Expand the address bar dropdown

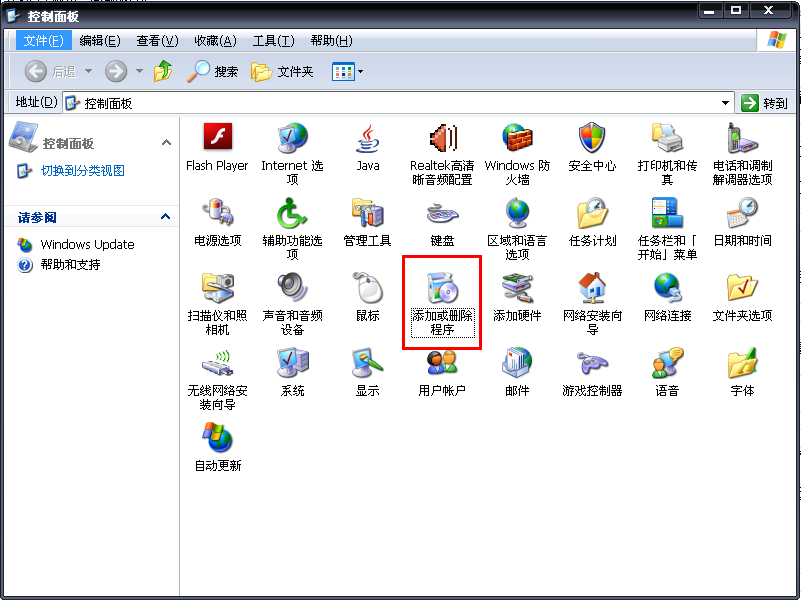click(x=725, y=103)
